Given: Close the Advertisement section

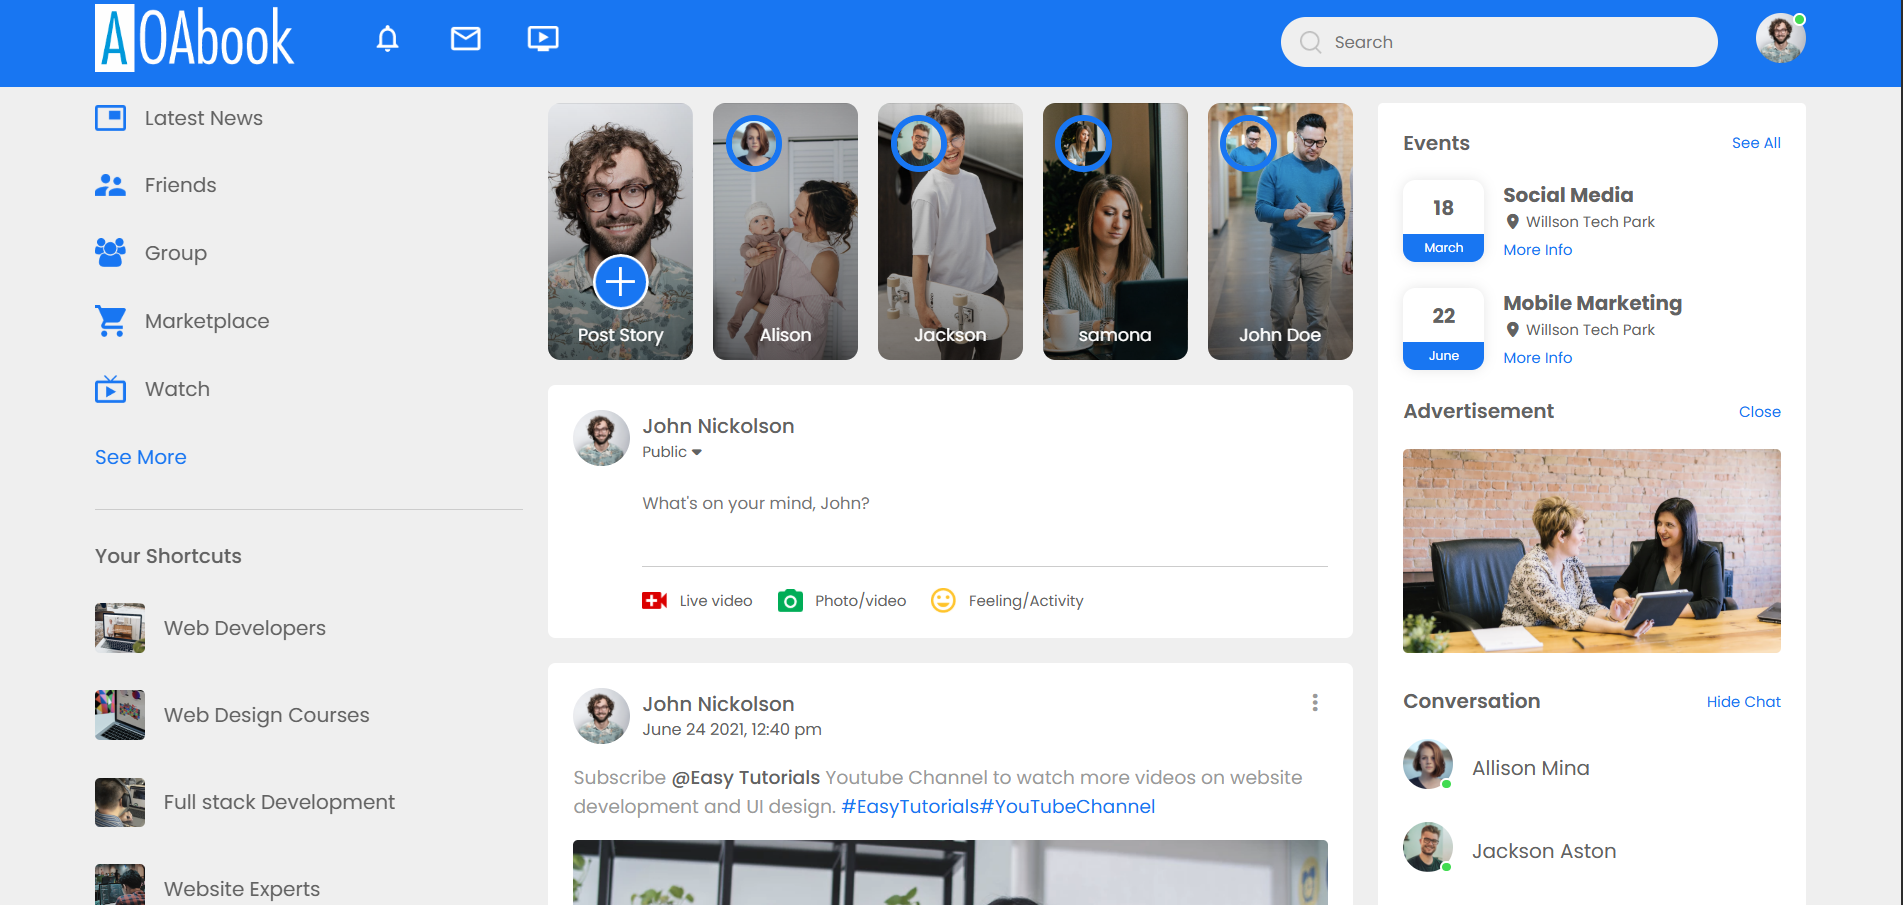Looking at the screenshot, I should (1759, 412).
